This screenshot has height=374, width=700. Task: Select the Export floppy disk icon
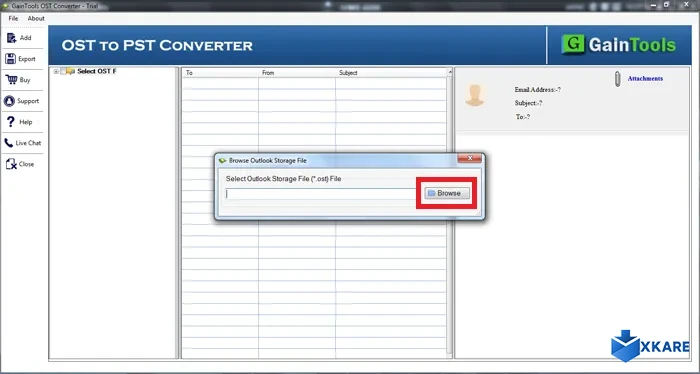10,58
